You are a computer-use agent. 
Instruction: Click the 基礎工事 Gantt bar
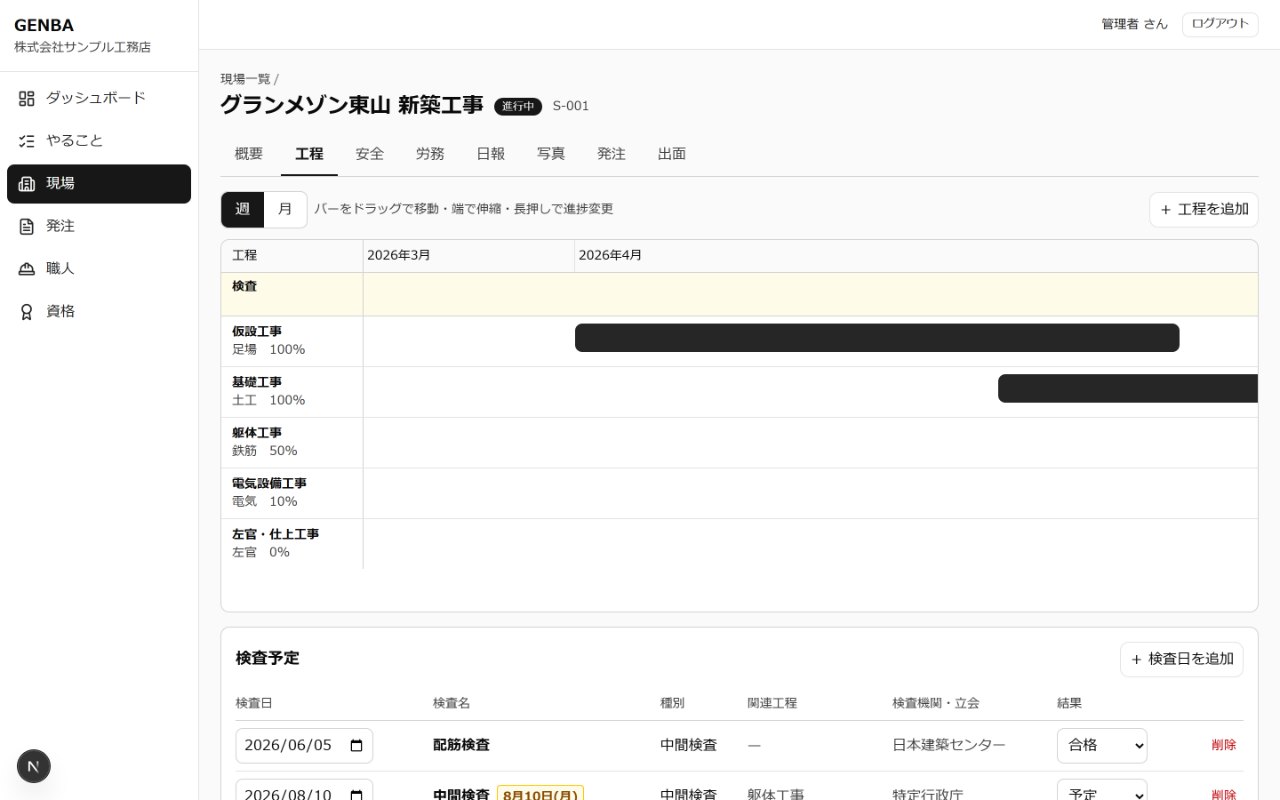1128,388
